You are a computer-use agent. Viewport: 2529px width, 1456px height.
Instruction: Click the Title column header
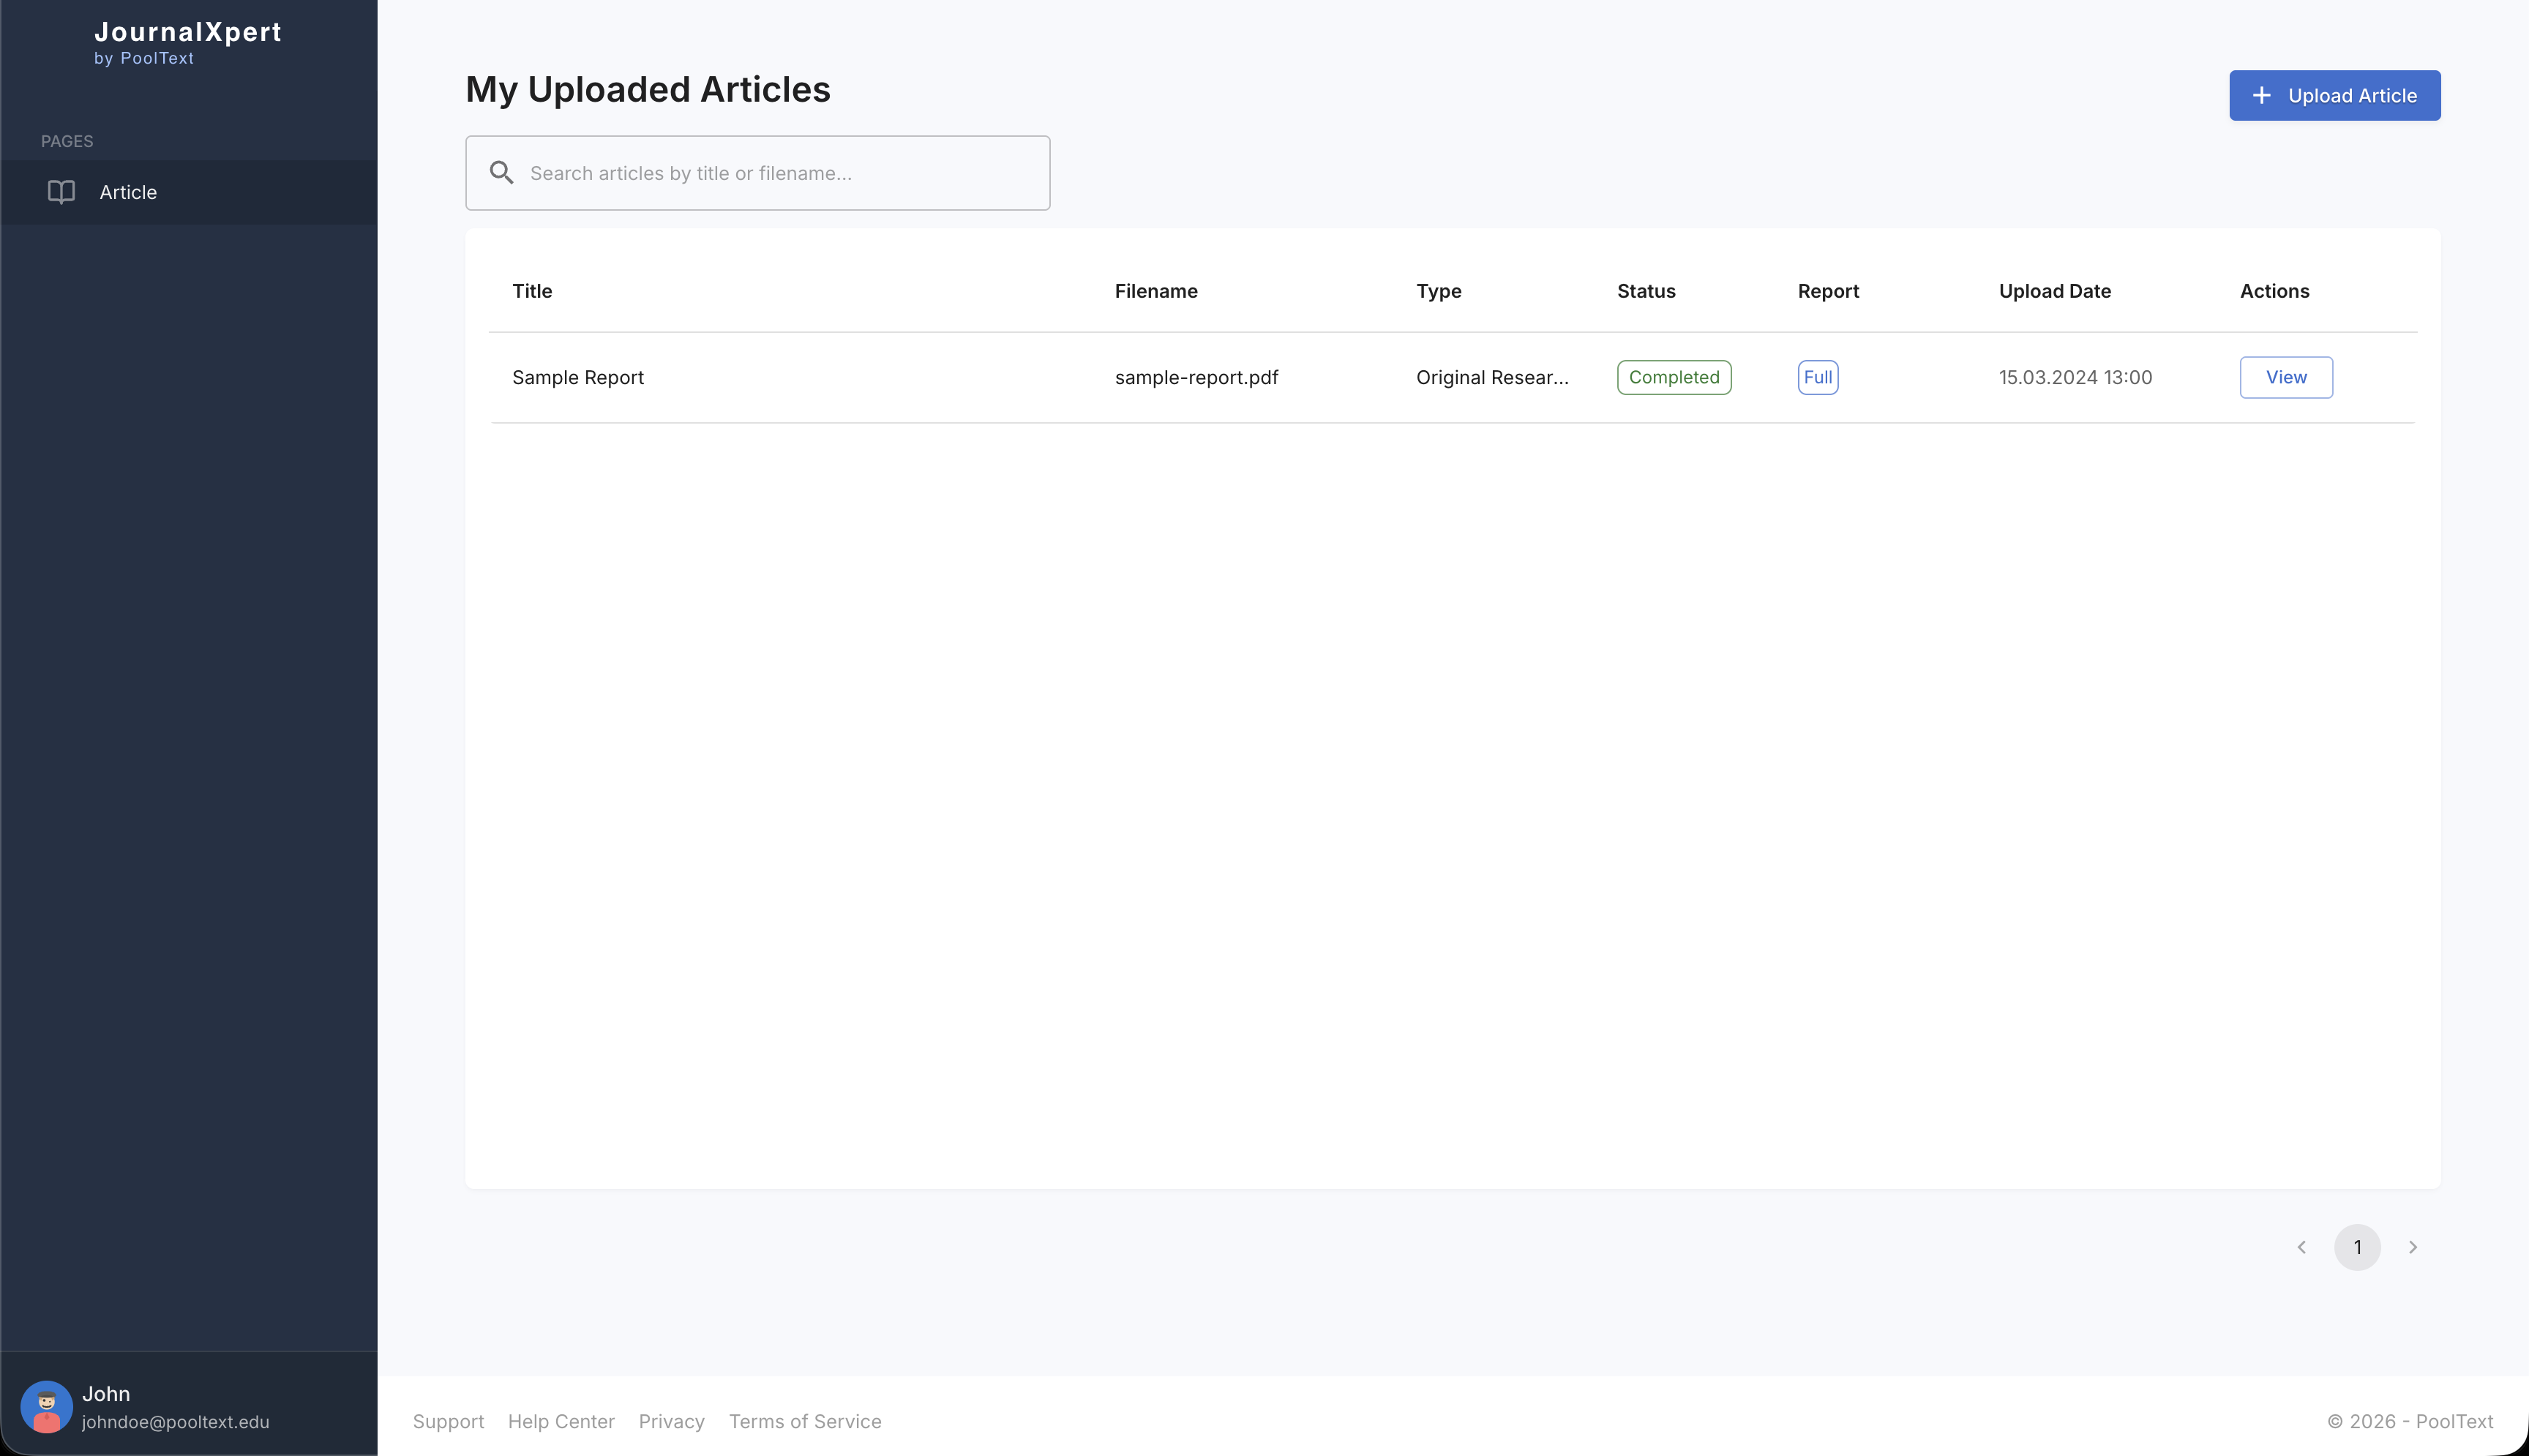tap(532, 291)
